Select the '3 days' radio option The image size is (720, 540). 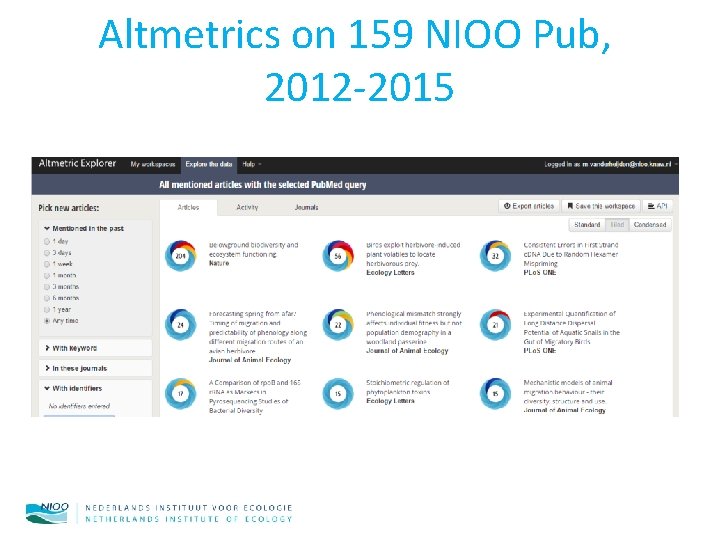point(46,253)
